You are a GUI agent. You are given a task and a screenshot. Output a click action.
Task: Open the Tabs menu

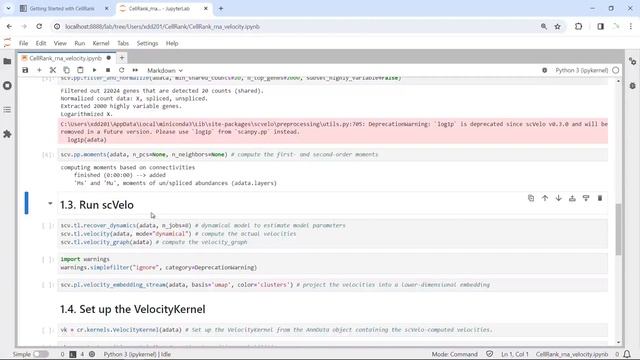(123, 43)
